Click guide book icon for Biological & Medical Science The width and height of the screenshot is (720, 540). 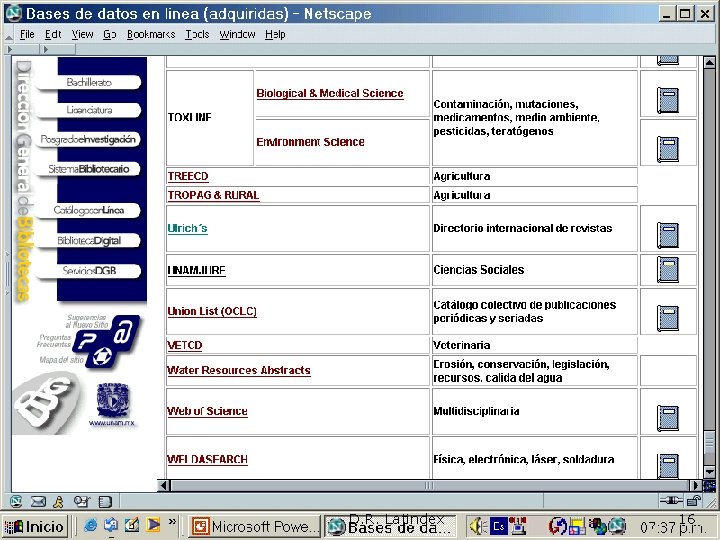668,100
